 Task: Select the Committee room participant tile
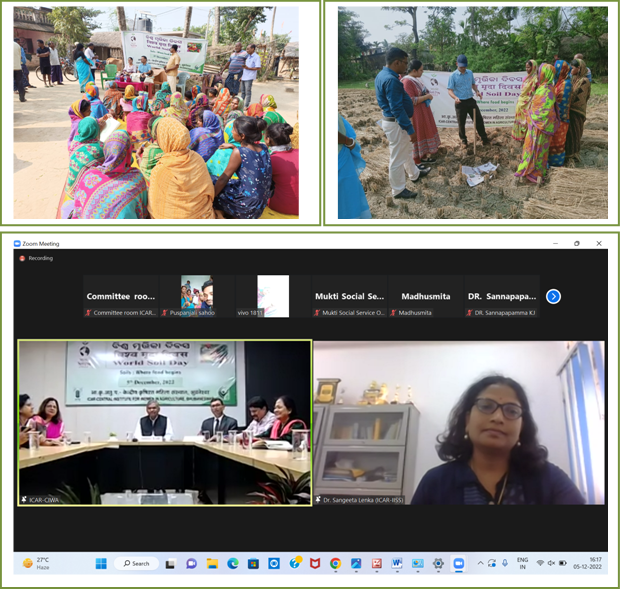click(120, 297)
